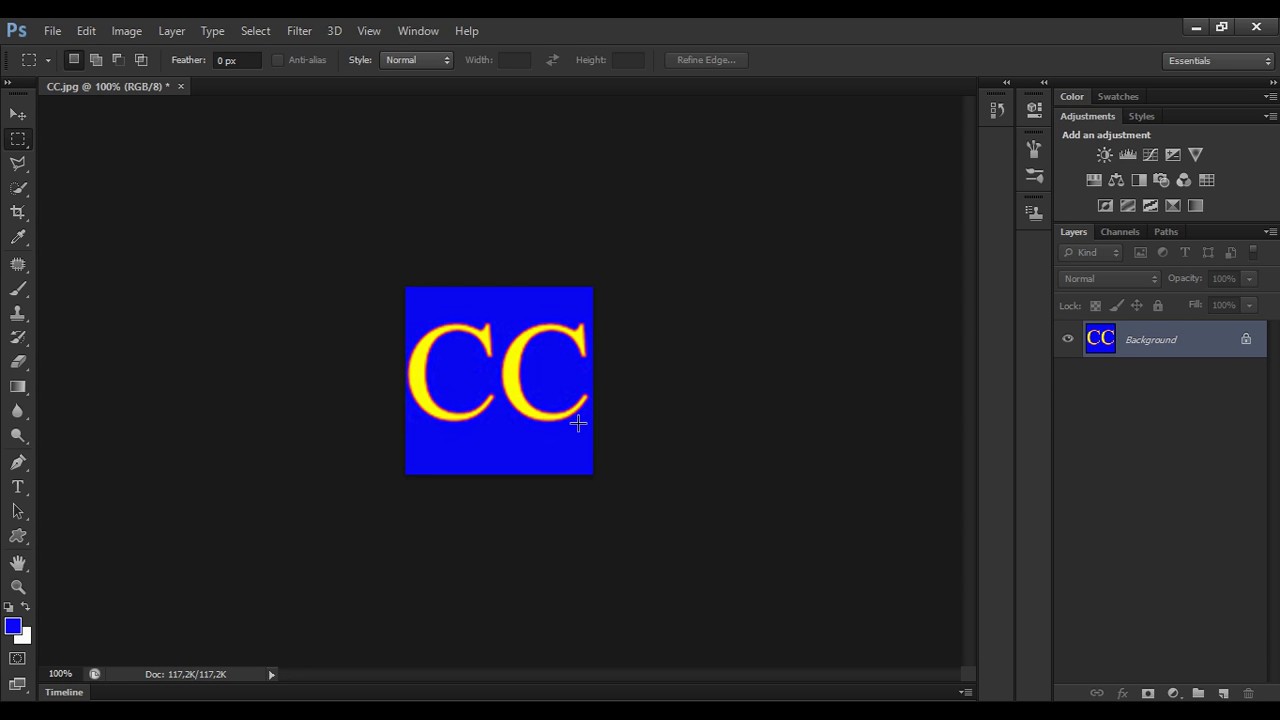The width and height of the screenshot is (1280, 720).
Task: Add a Levels adjustment
Action: coord(1128,155)
